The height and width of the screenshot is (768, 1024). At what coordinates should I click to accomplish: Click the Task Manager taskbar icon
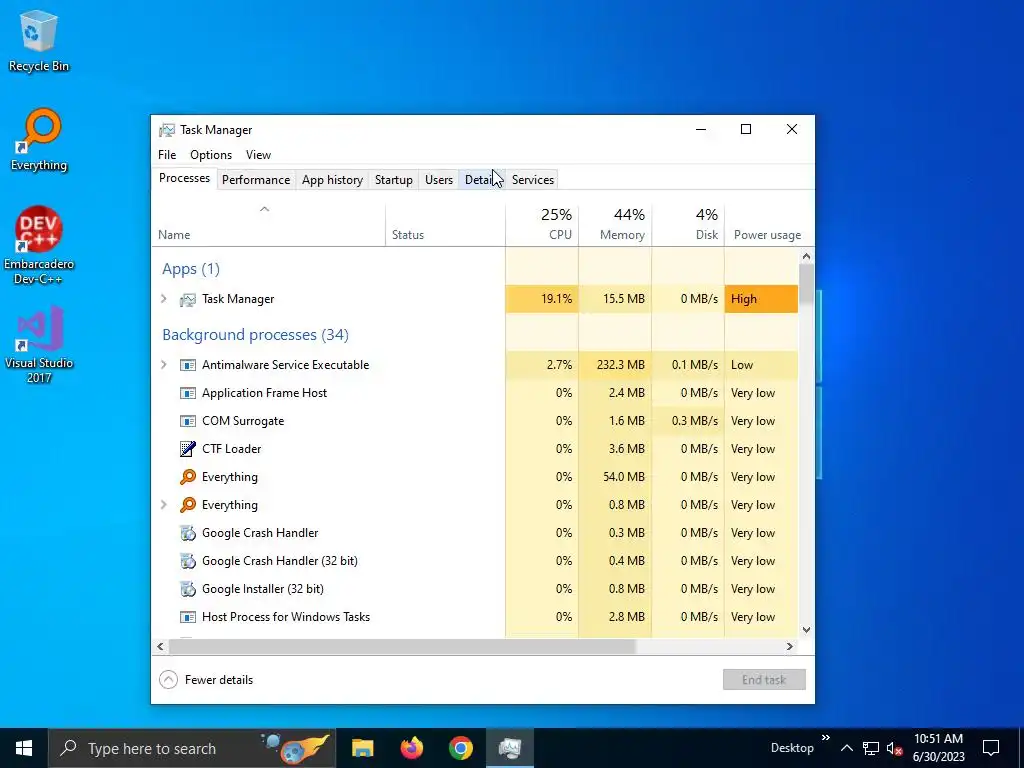[x=509, y=748]
